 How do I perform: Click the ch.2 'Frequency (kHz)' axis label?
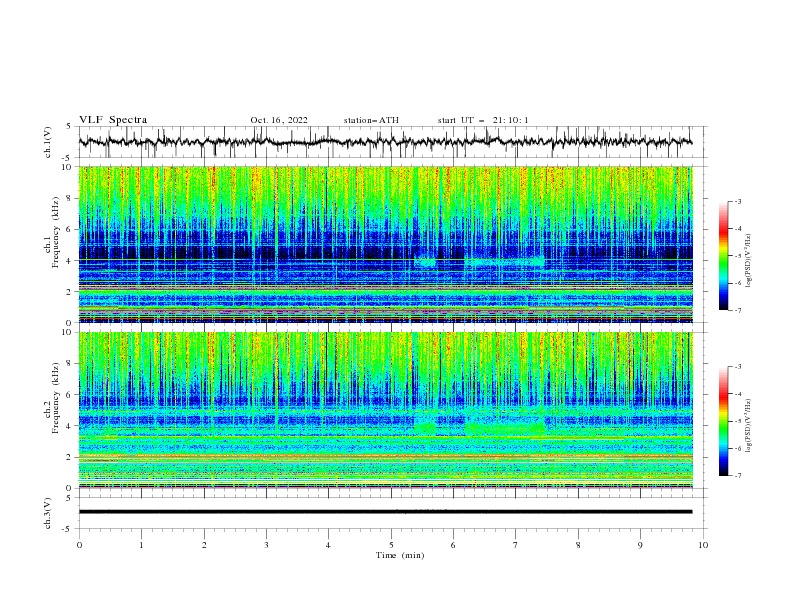[55, 398]
